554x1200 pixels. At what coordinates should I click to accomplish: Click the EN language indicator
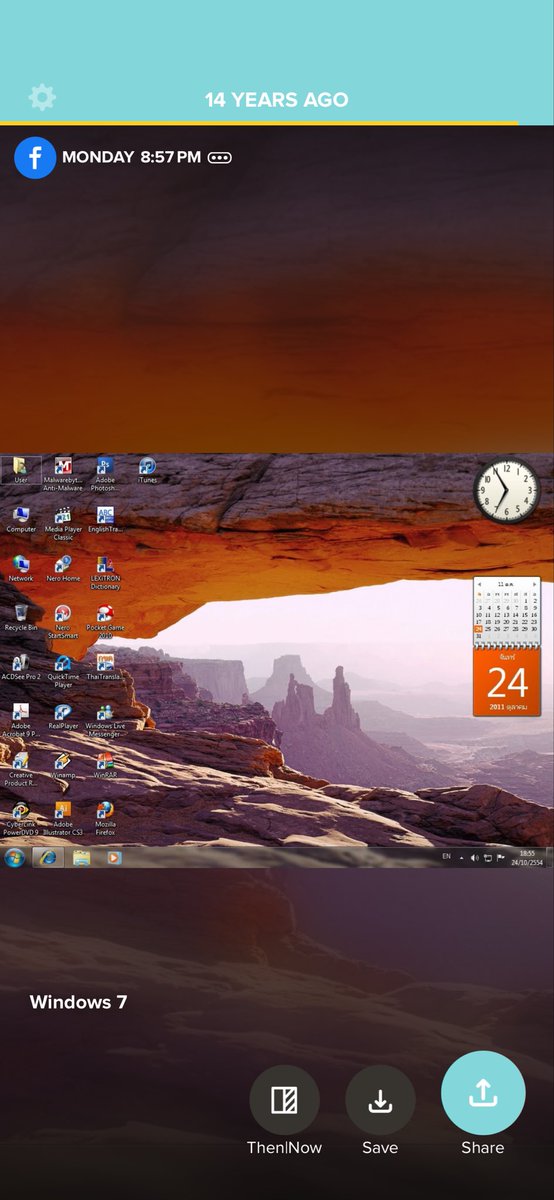[x=446, y=858]
